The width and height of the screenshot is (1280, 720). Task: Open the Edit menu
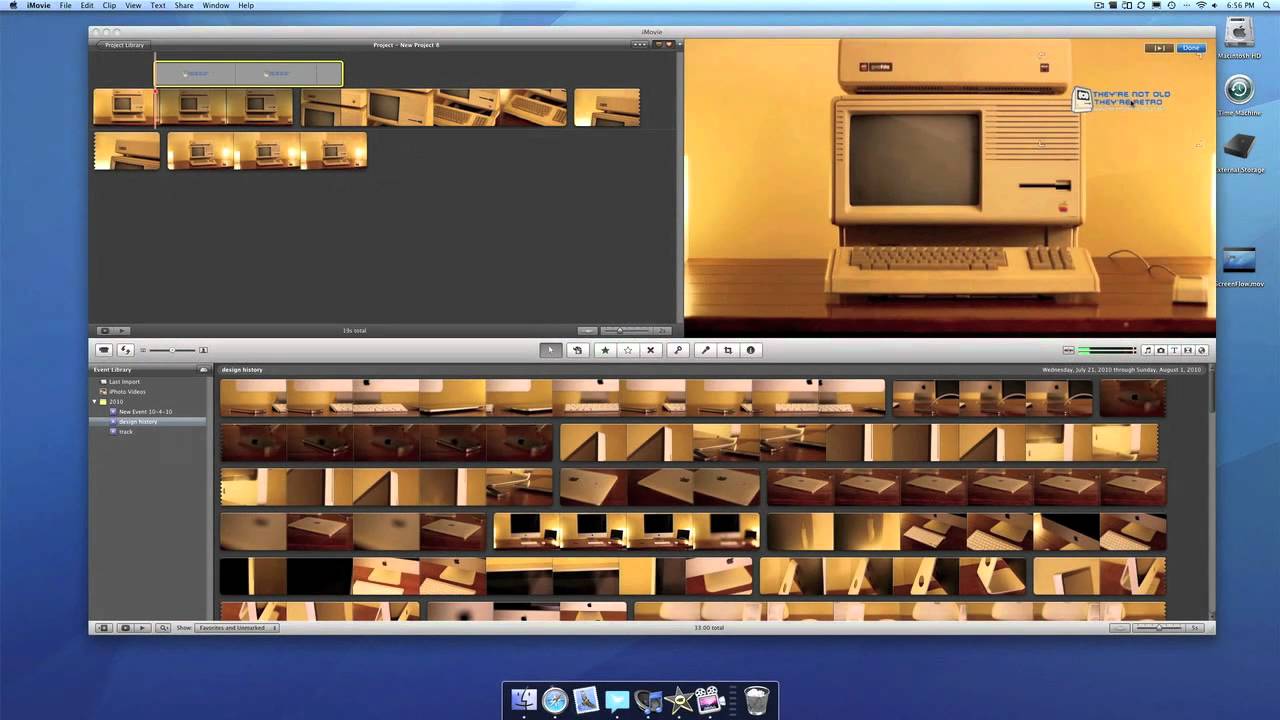(x=88, y=6)
